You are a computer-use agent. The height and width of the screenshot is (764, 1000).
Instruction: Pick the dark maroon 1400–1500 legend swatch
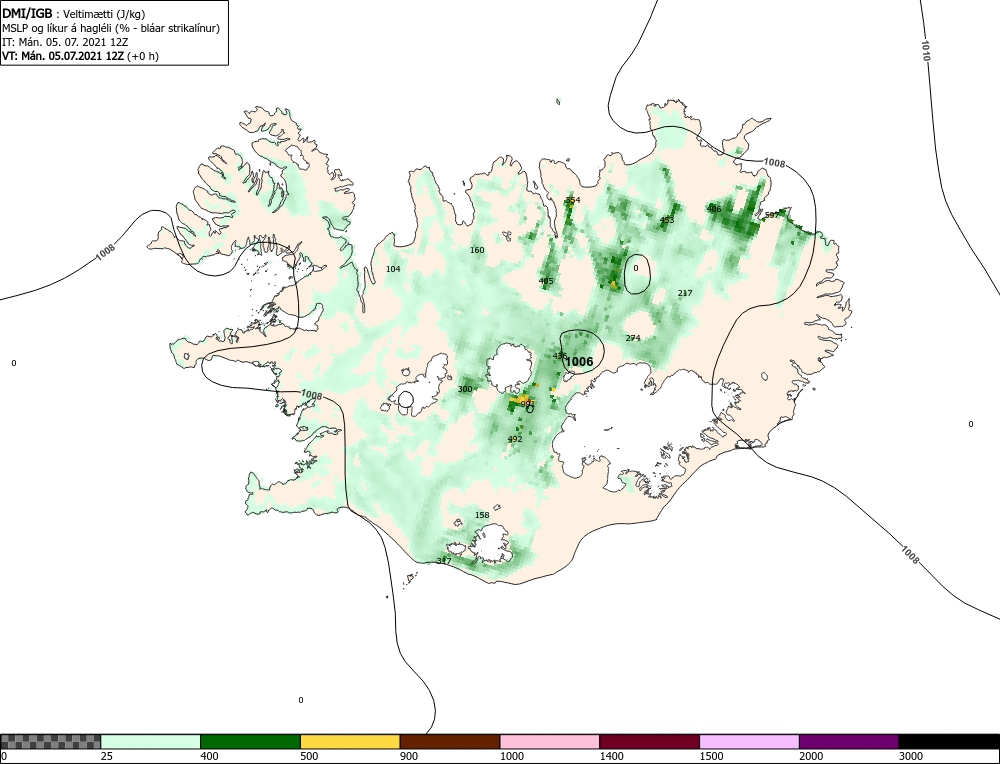649,742
